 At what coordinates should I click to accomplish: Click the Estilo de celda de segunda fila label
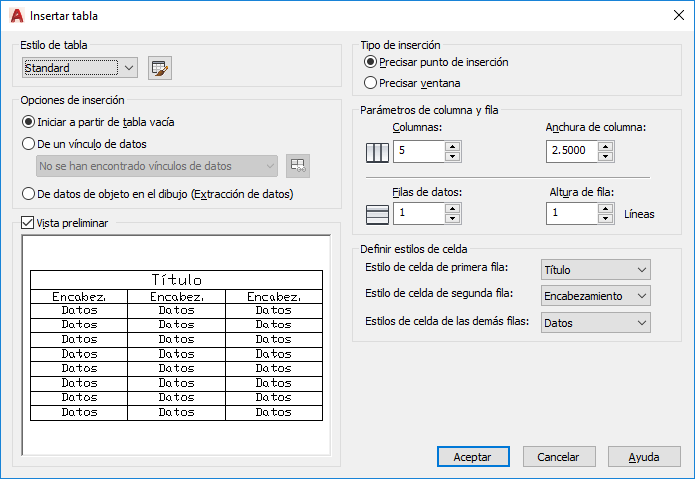tap(439, 293)
